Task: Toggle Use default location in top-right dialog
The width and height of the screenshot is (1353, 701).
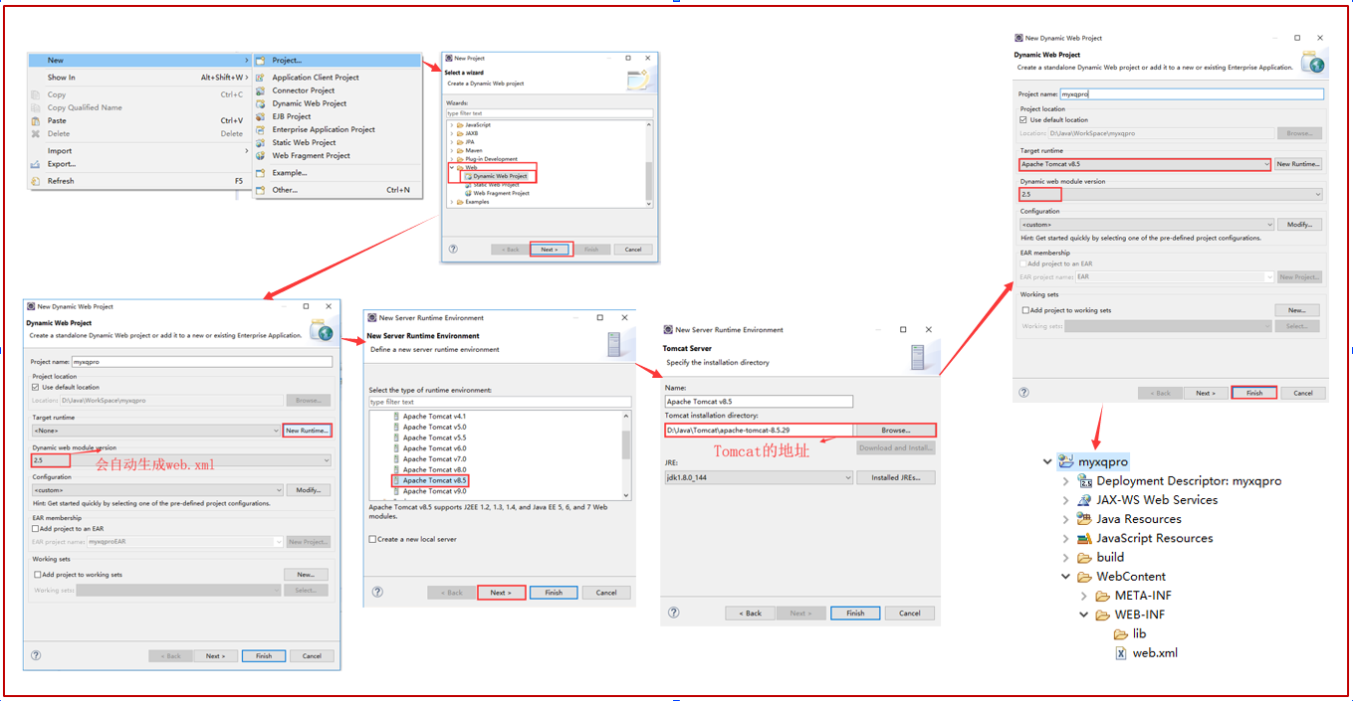Action: click(1023, 120)
